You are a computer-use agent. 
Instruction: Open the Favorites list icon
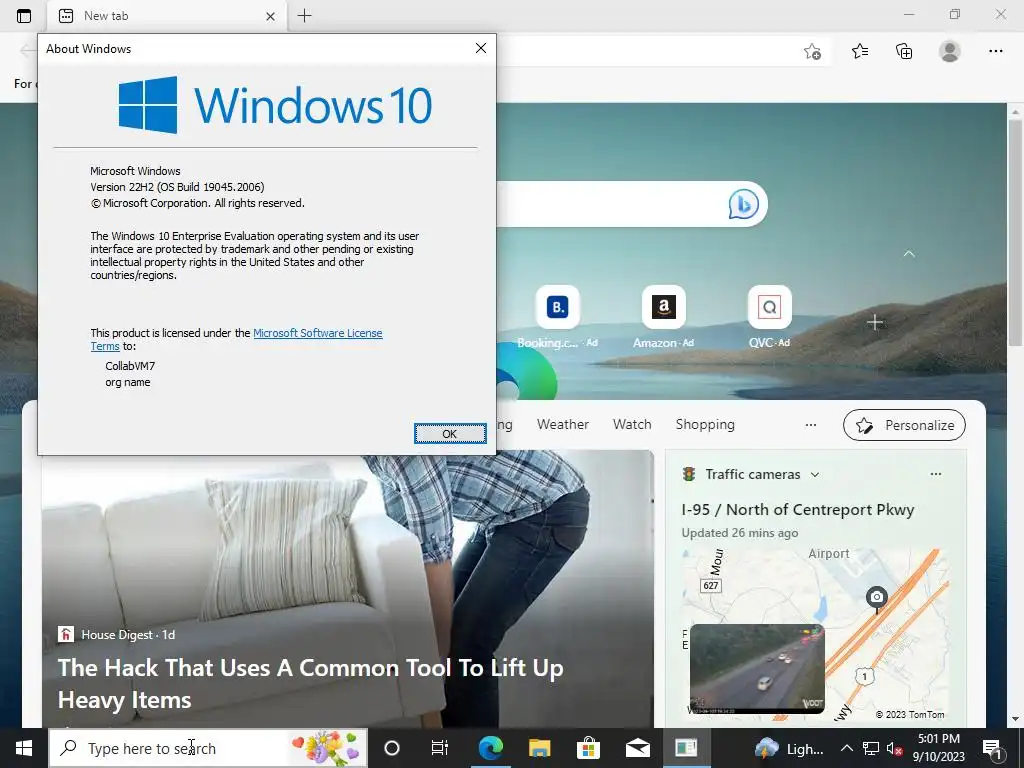(860, 51)
